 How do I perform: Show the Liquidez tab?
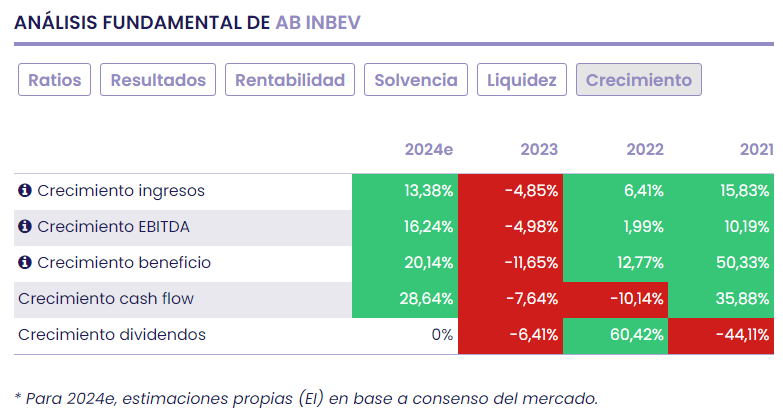pyautogui.click(x=522, y=80)
